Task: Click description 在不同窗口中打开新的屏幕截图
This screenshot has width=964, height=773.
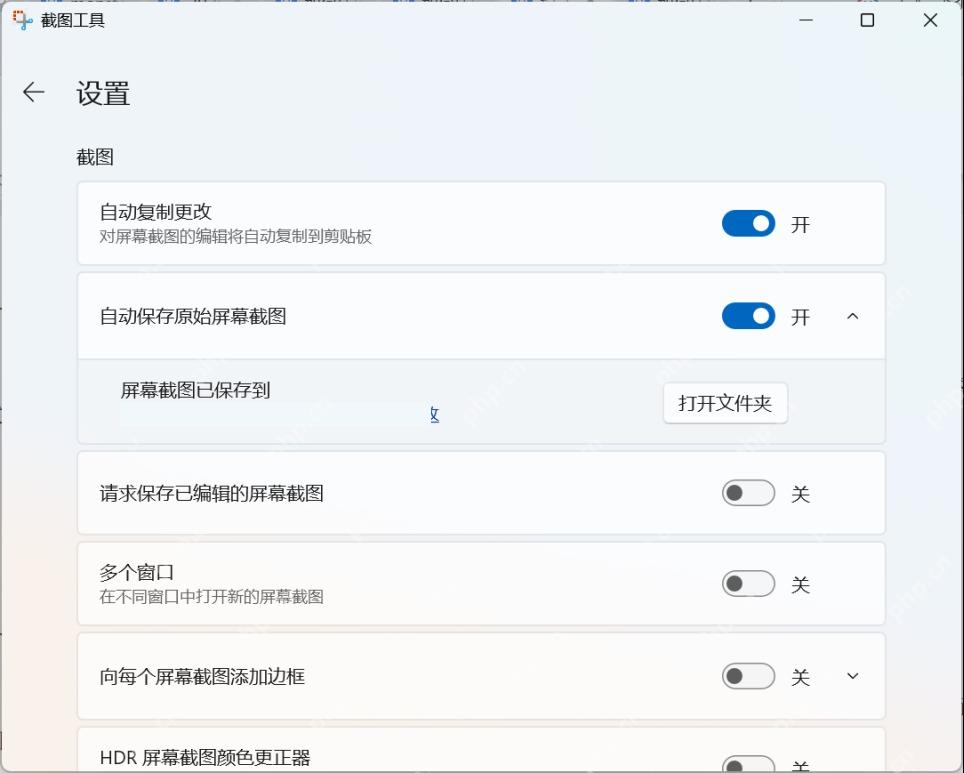Action: tap(211, 597)
